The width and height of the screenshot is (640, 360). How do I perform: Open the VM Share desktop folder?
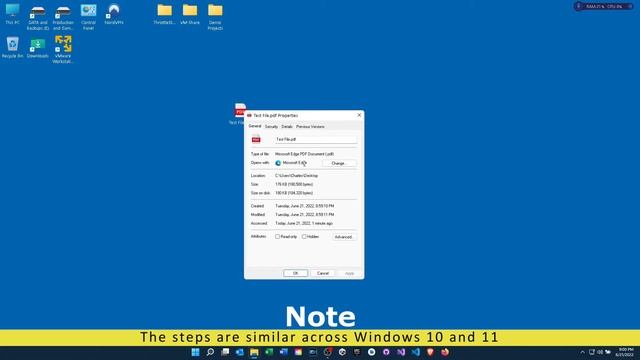tap(190, 14)
